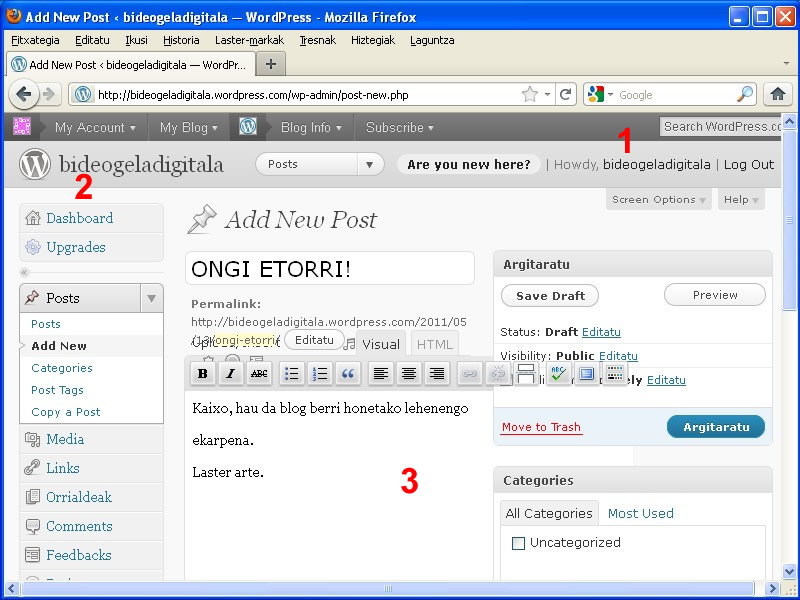
Task: Go forward with the browser forward arrow
Action: pyautogui.click(x=48, y=94)
